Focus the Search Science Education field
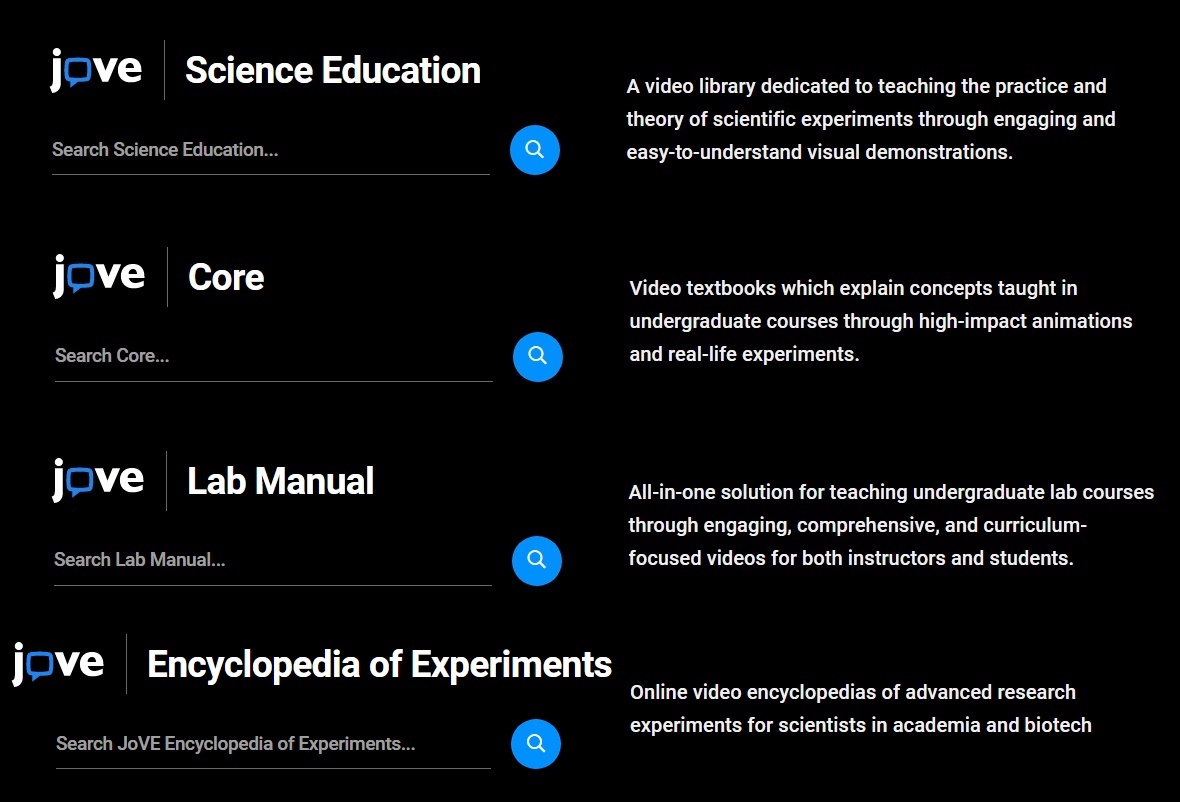The width and height of the screenshot is (1180, 802). point(271,150)
